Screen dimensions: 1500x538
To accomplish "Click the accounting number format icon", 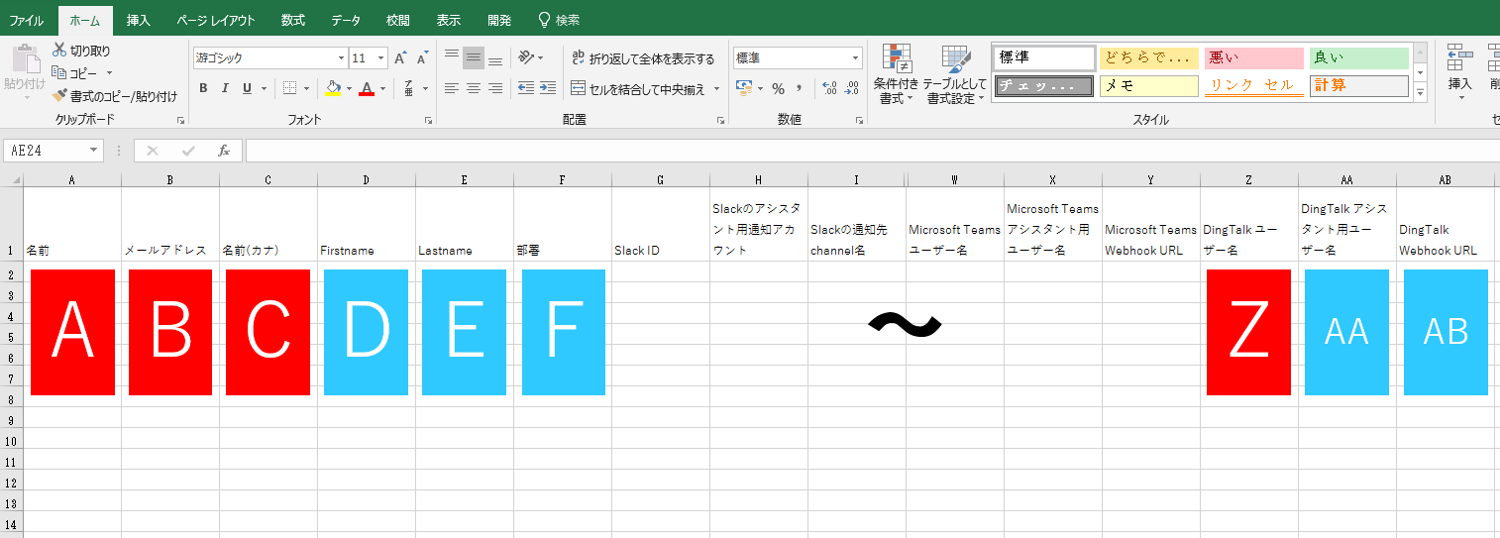I will pyautogui.click(x=743, y=88).
